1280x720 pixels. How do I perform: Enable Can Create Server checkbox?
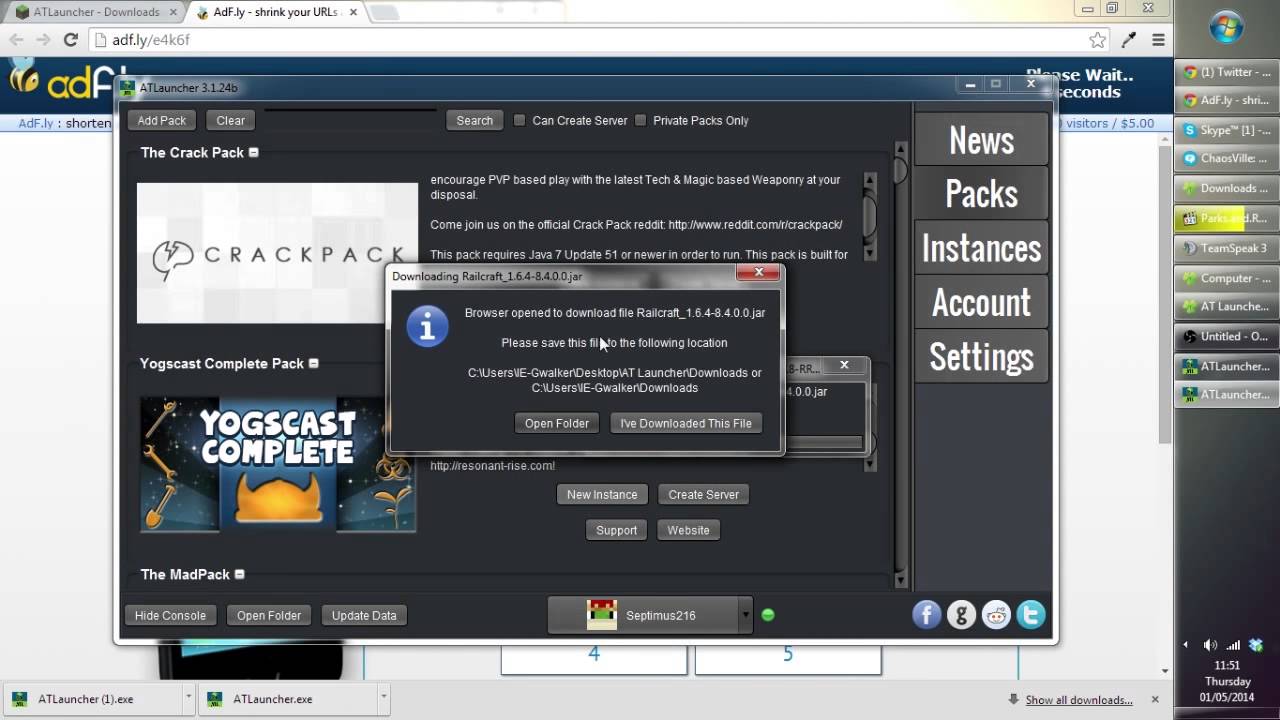(519, 120)
